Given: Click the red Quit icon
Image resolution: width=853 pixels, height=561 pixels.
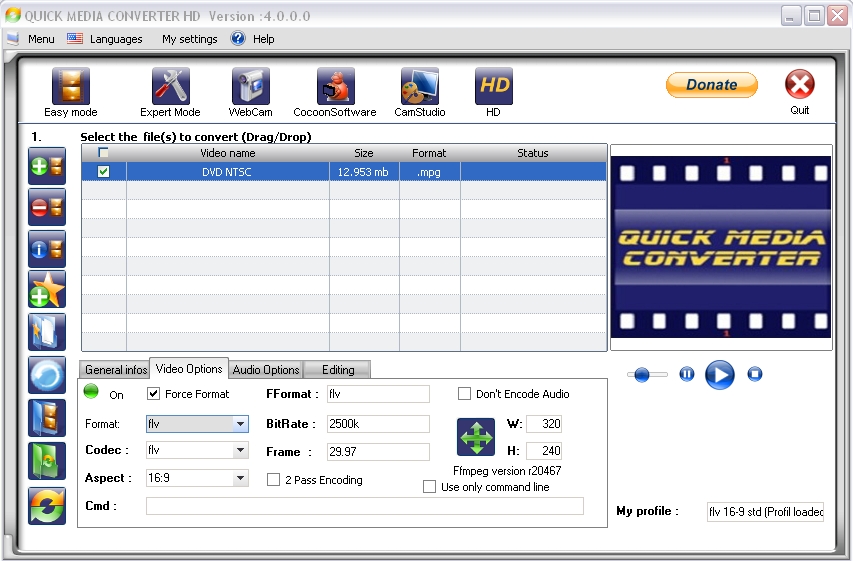Looking at the screenshot, I should pos(800,85).
